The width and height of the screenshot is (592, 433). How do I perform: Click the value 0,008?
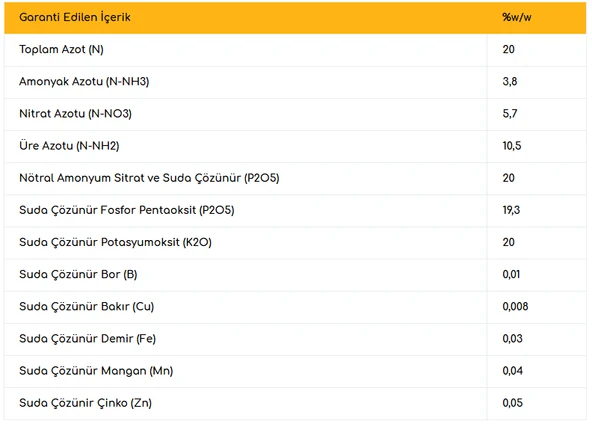(x=515, y=306)
